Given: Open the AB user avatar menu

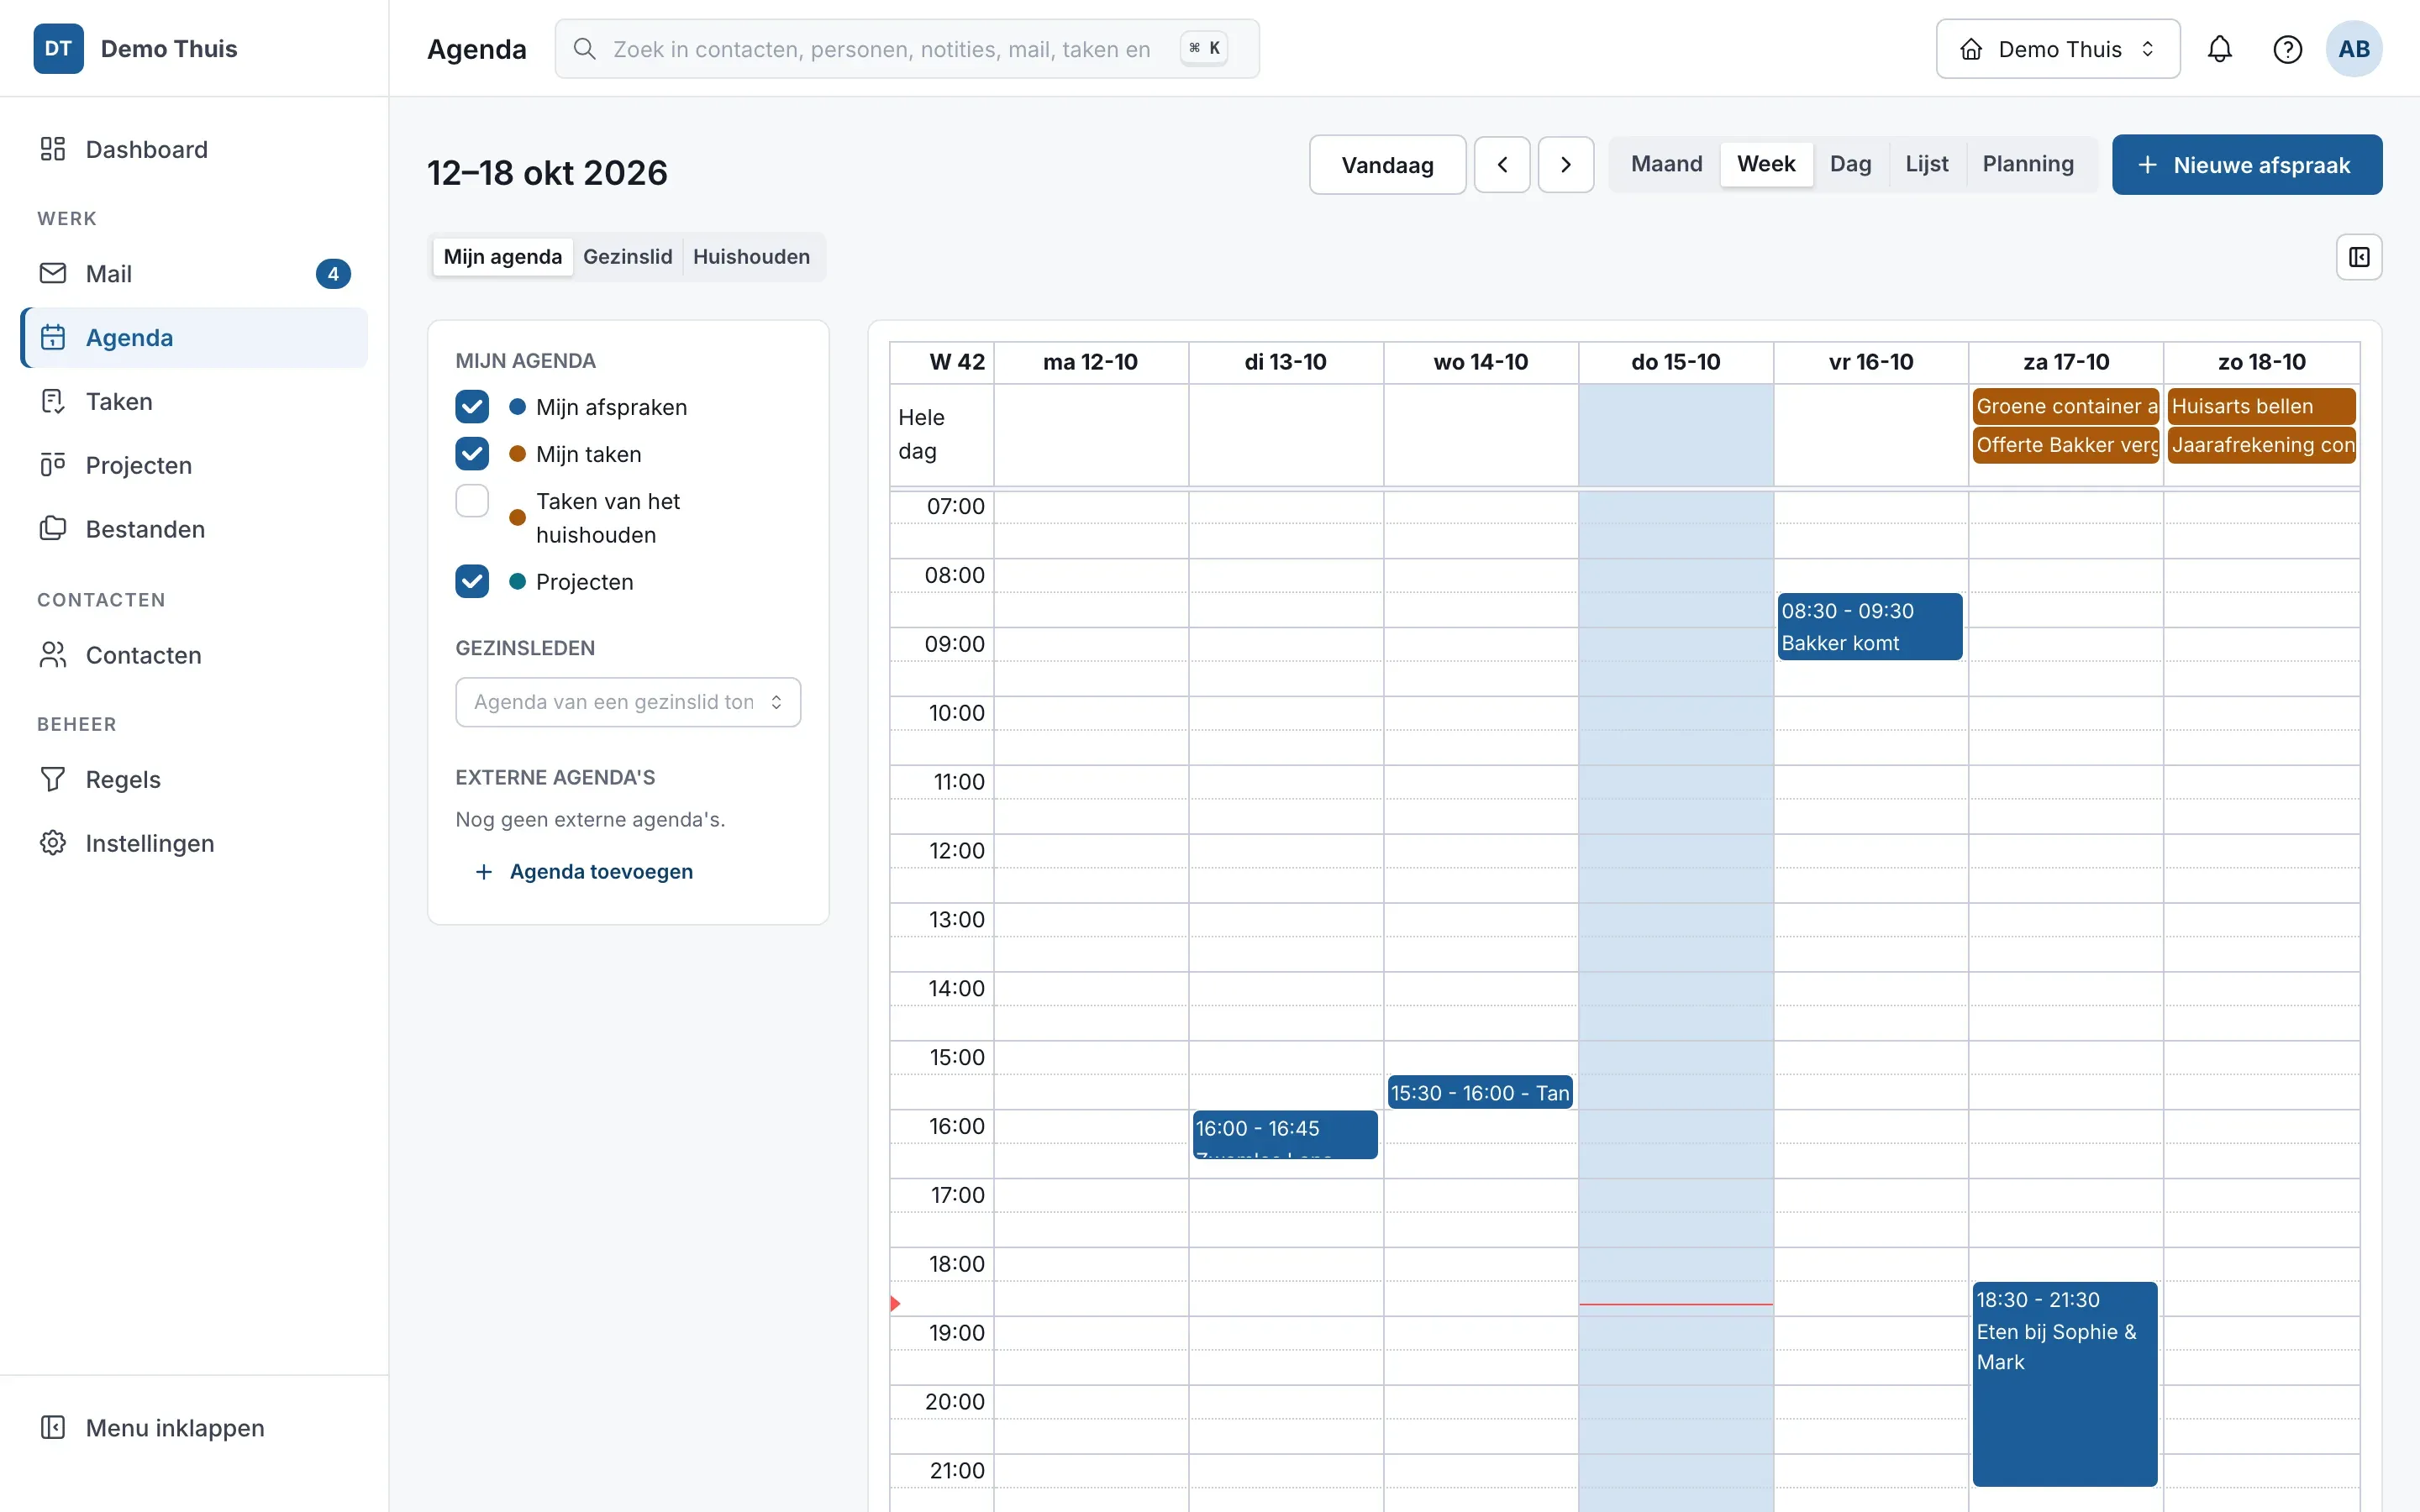Looking at the screenshot, I should pos(2354,49).
